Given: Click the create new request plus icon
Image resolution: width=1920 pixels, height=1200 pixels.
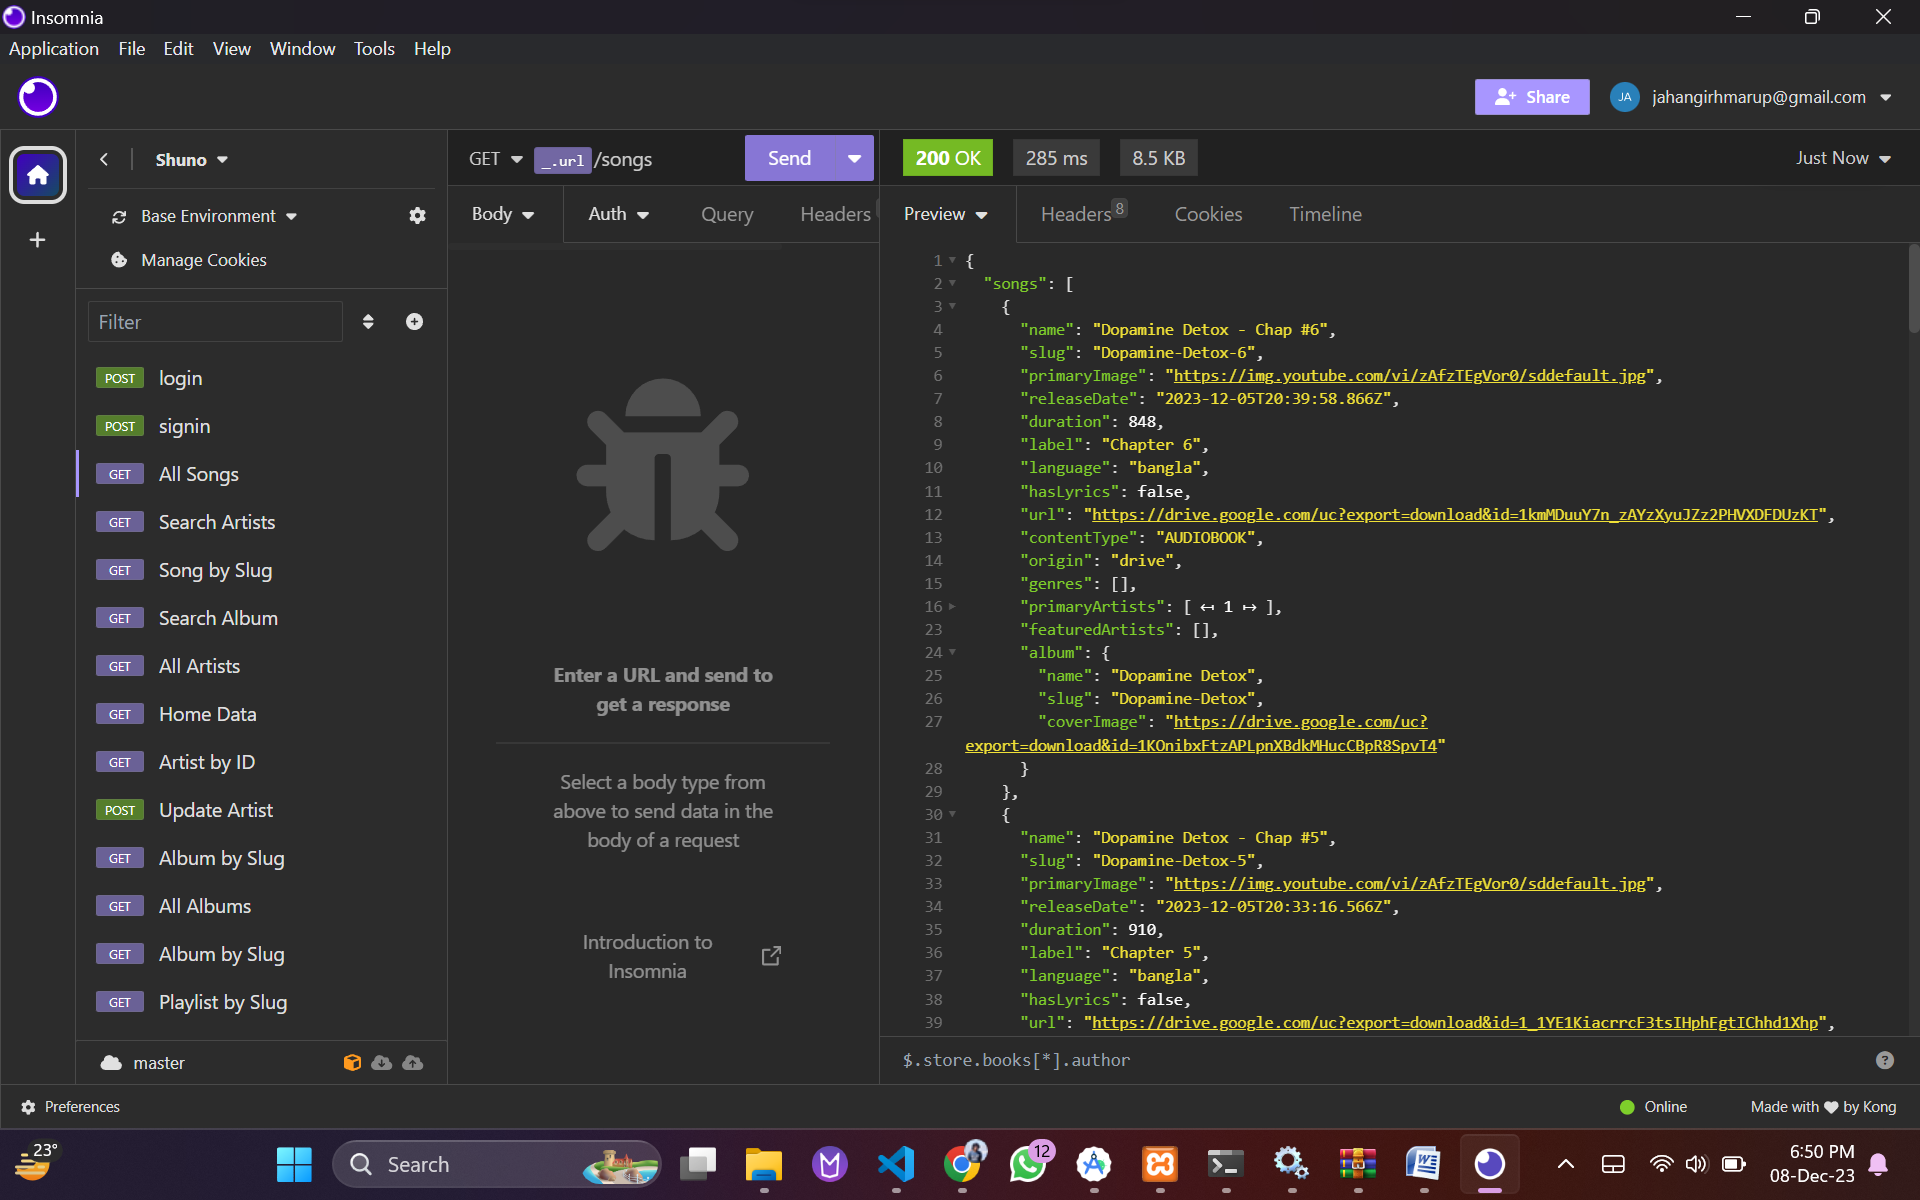Looking at the screenshot, I should point(414,321).
